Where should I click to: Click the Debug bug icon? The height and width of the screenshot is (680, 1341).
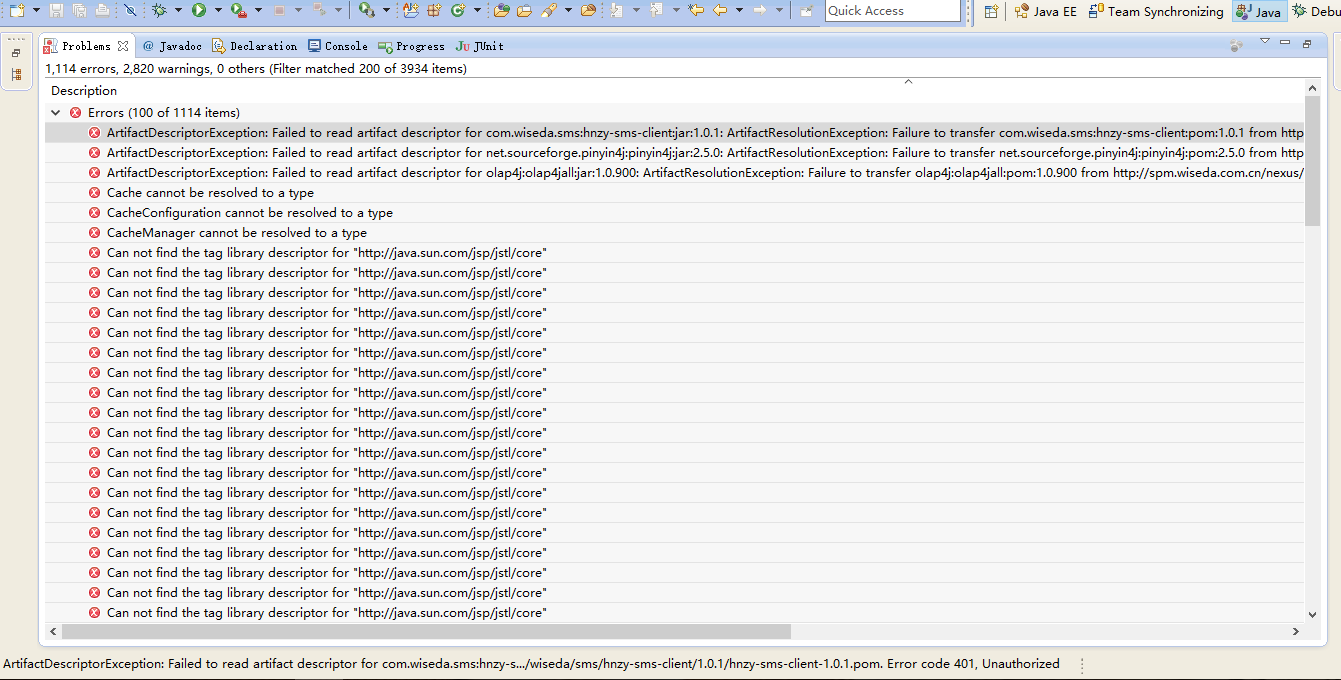[x=159, y=10]
